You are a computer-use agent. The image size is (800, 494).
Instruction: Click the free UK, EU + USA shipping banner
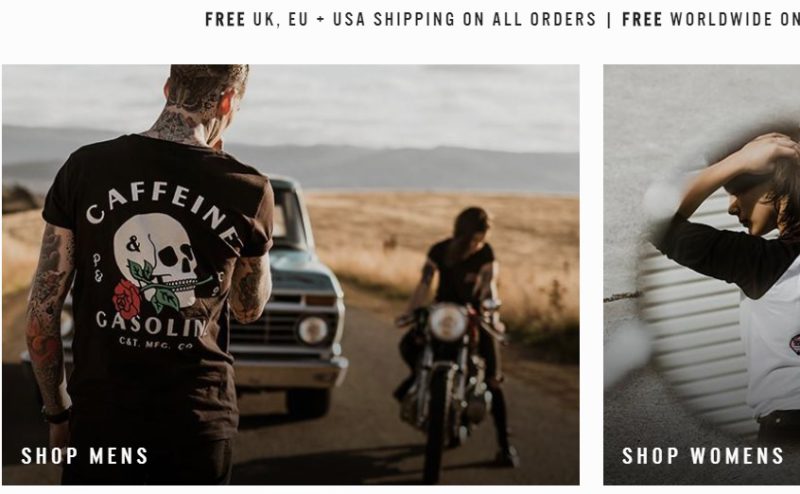[401, 19]
